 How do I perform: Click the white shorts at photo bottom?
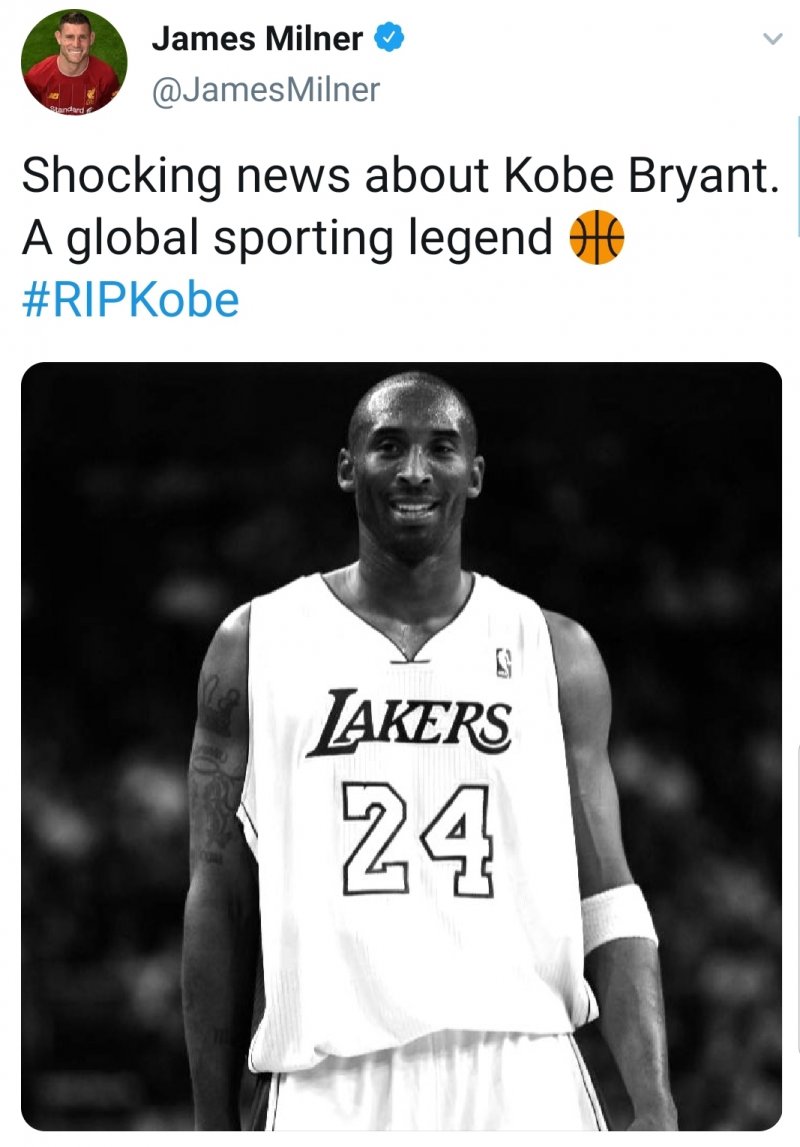[420, 1095]
